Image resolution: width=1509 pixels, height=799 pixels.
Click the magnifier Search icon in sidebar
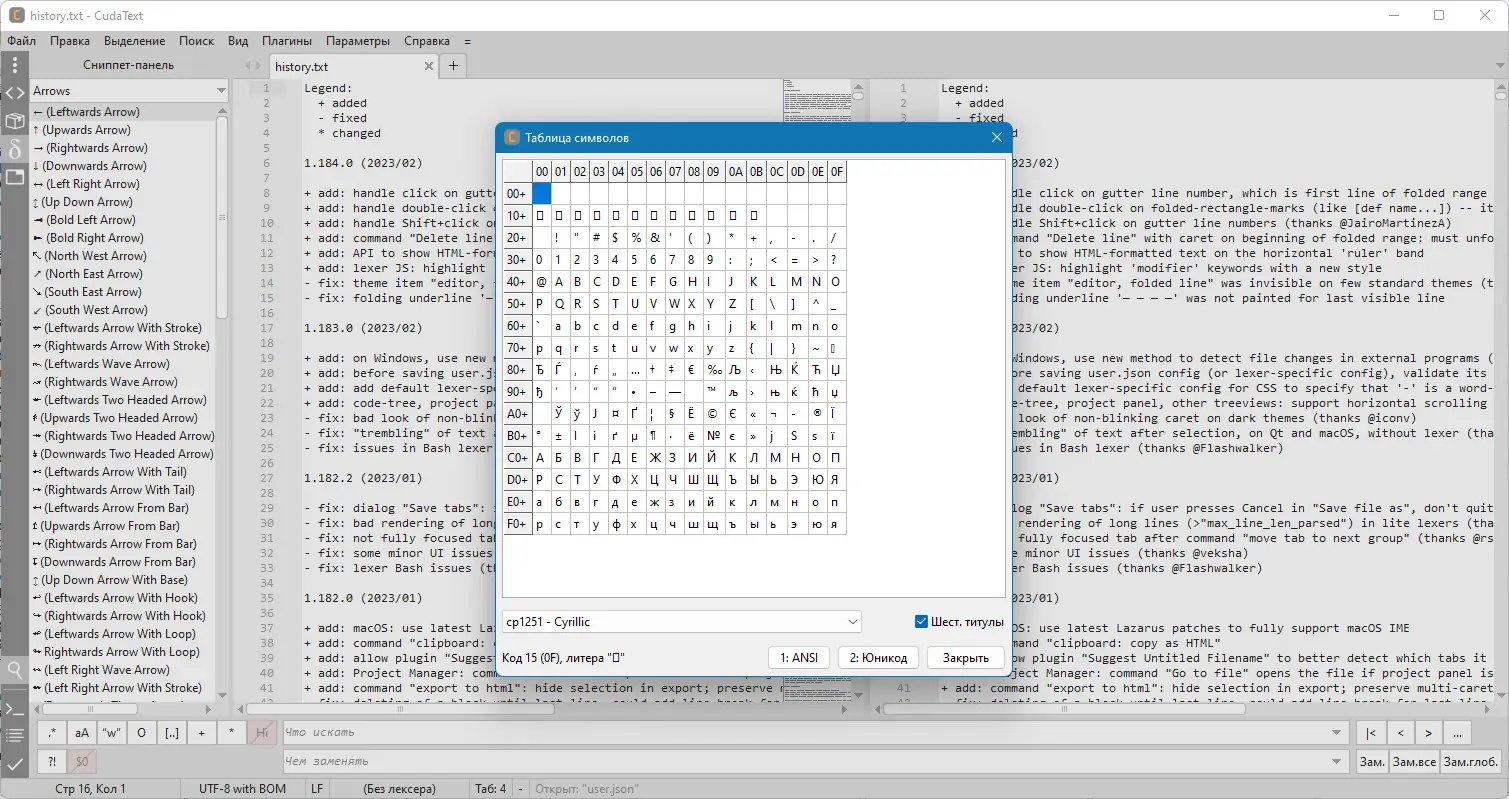(14, 669)
